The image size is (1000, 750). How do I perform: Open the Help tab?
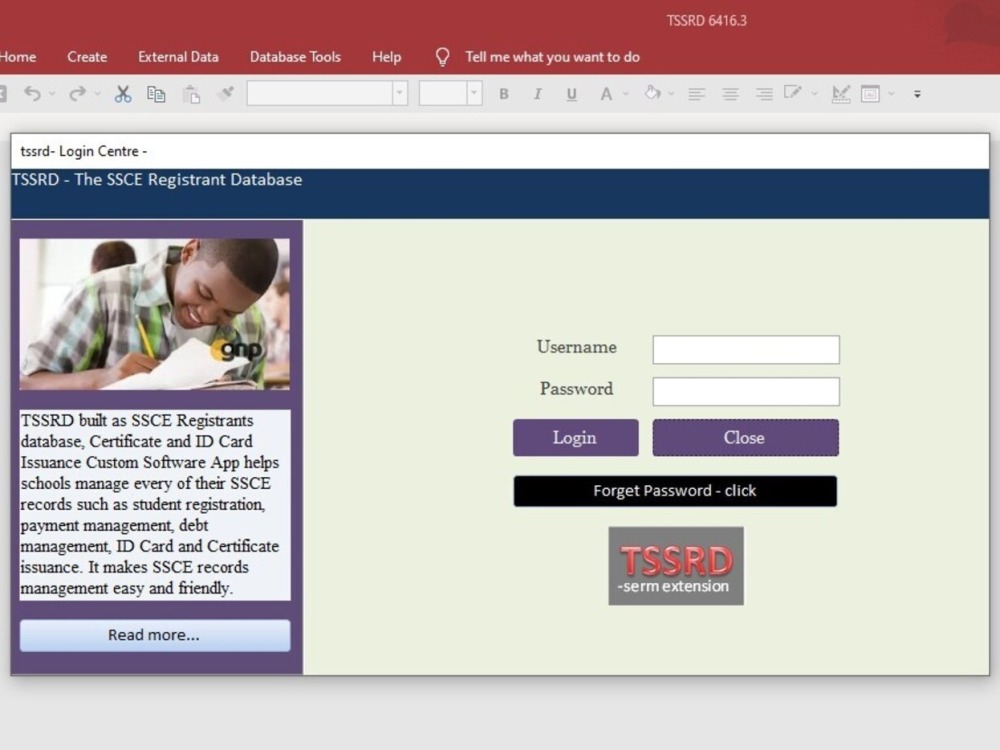(386, 57)
